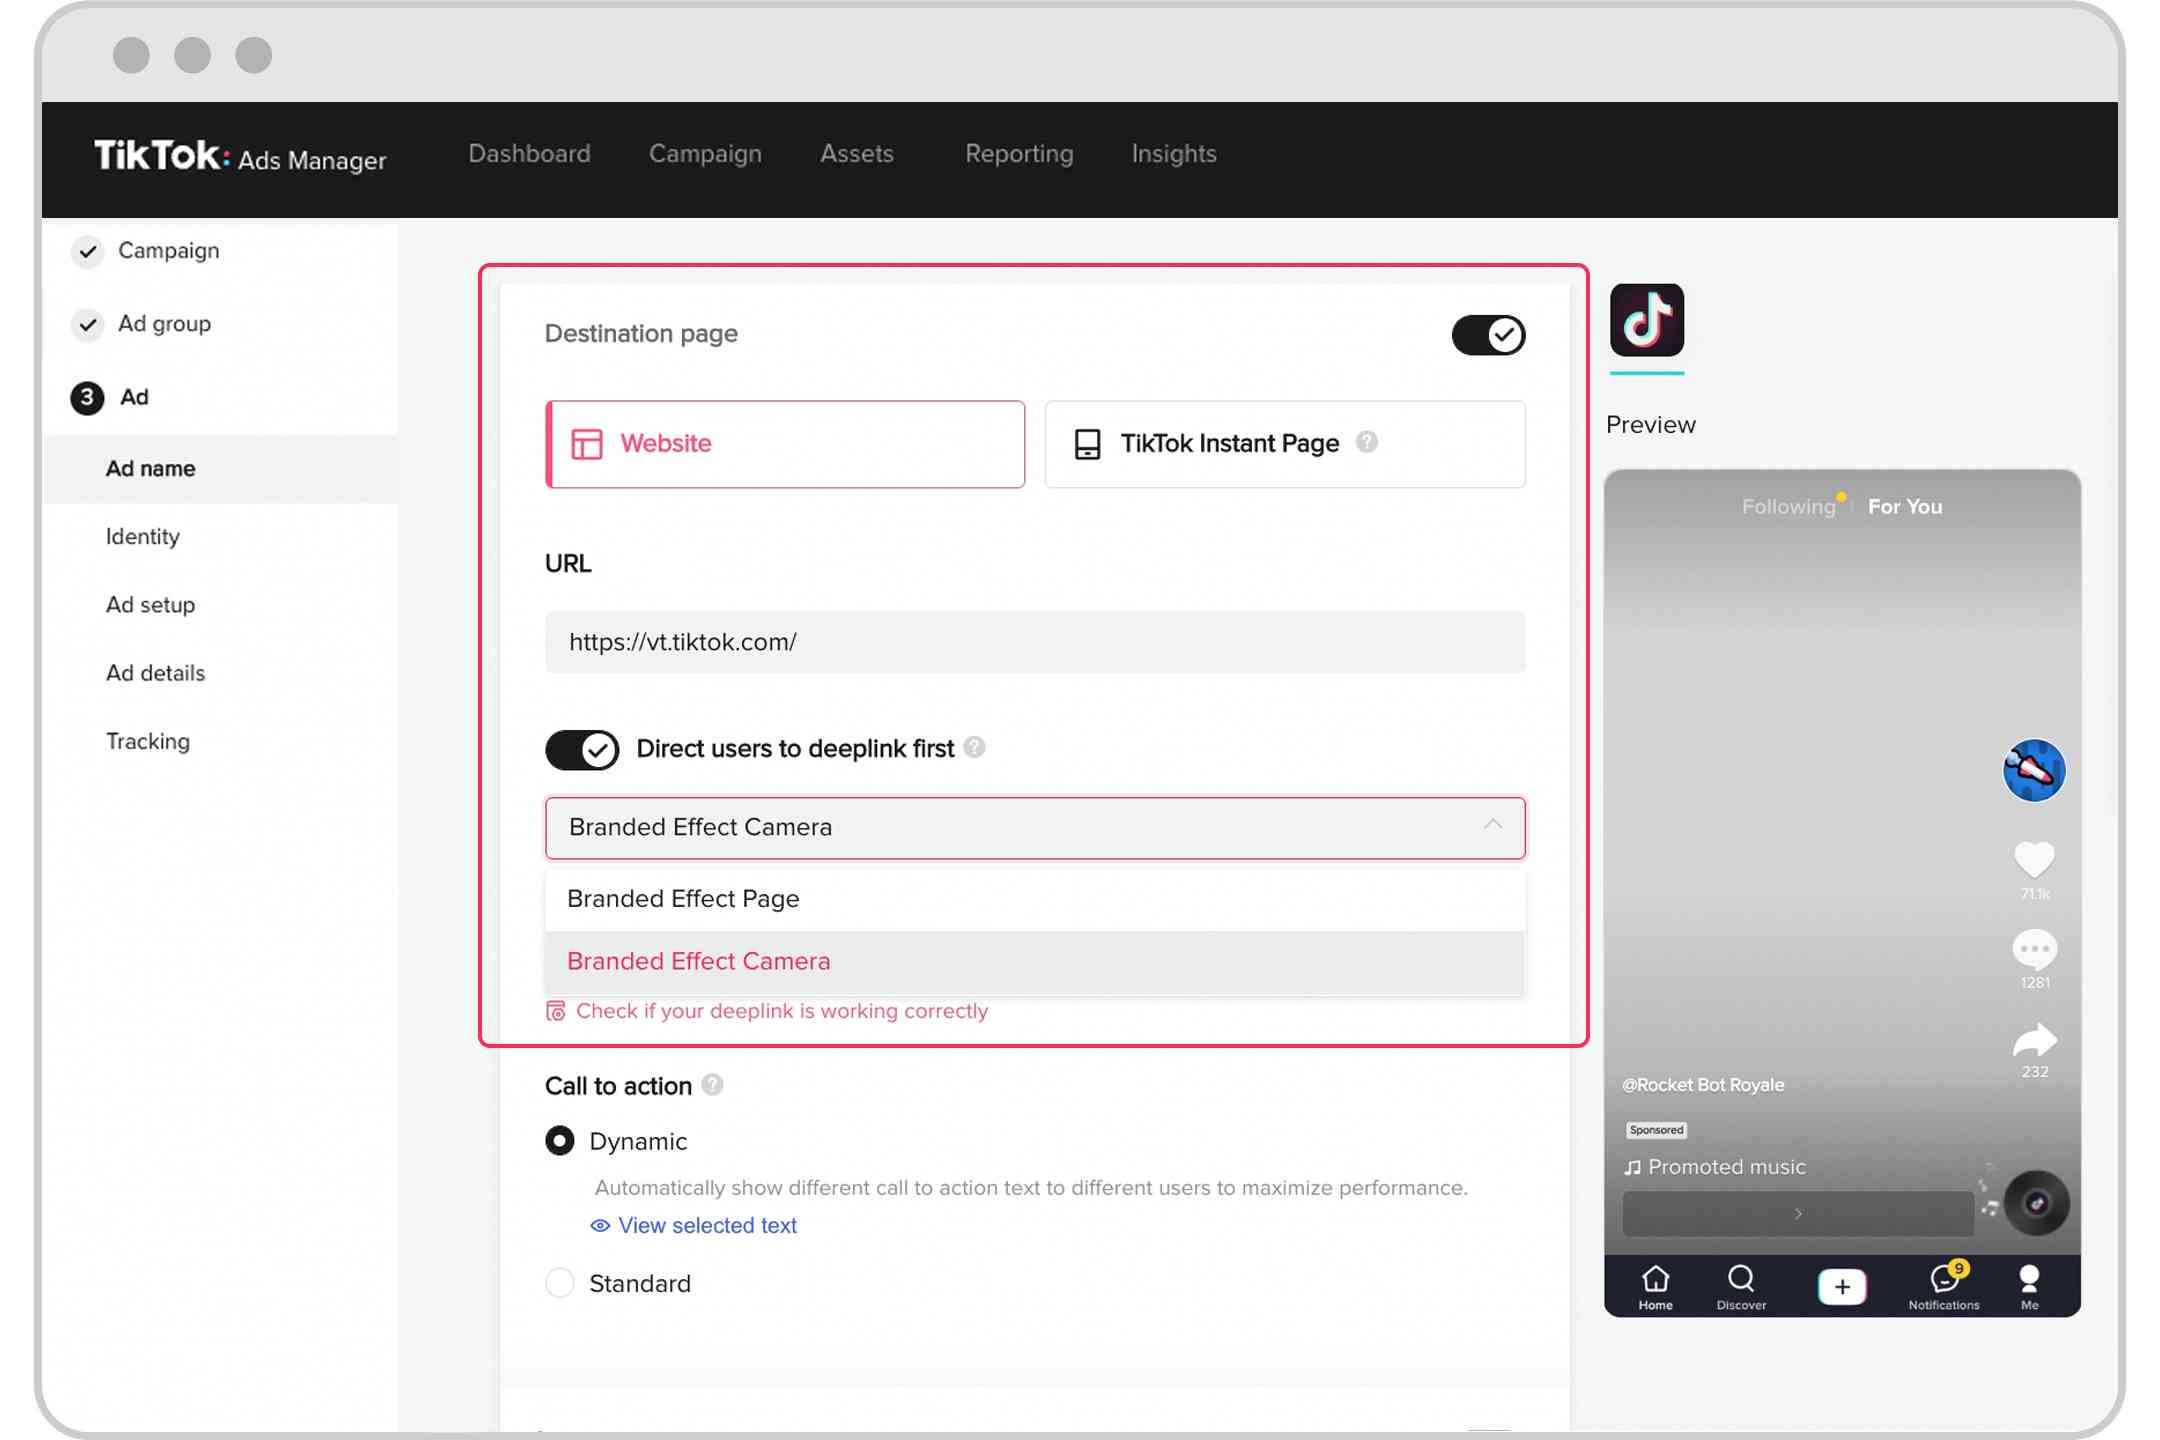Click View selected text link
This screenshot has width=2160, height=1440.
pyautogui.click(x=707, y=1225)
